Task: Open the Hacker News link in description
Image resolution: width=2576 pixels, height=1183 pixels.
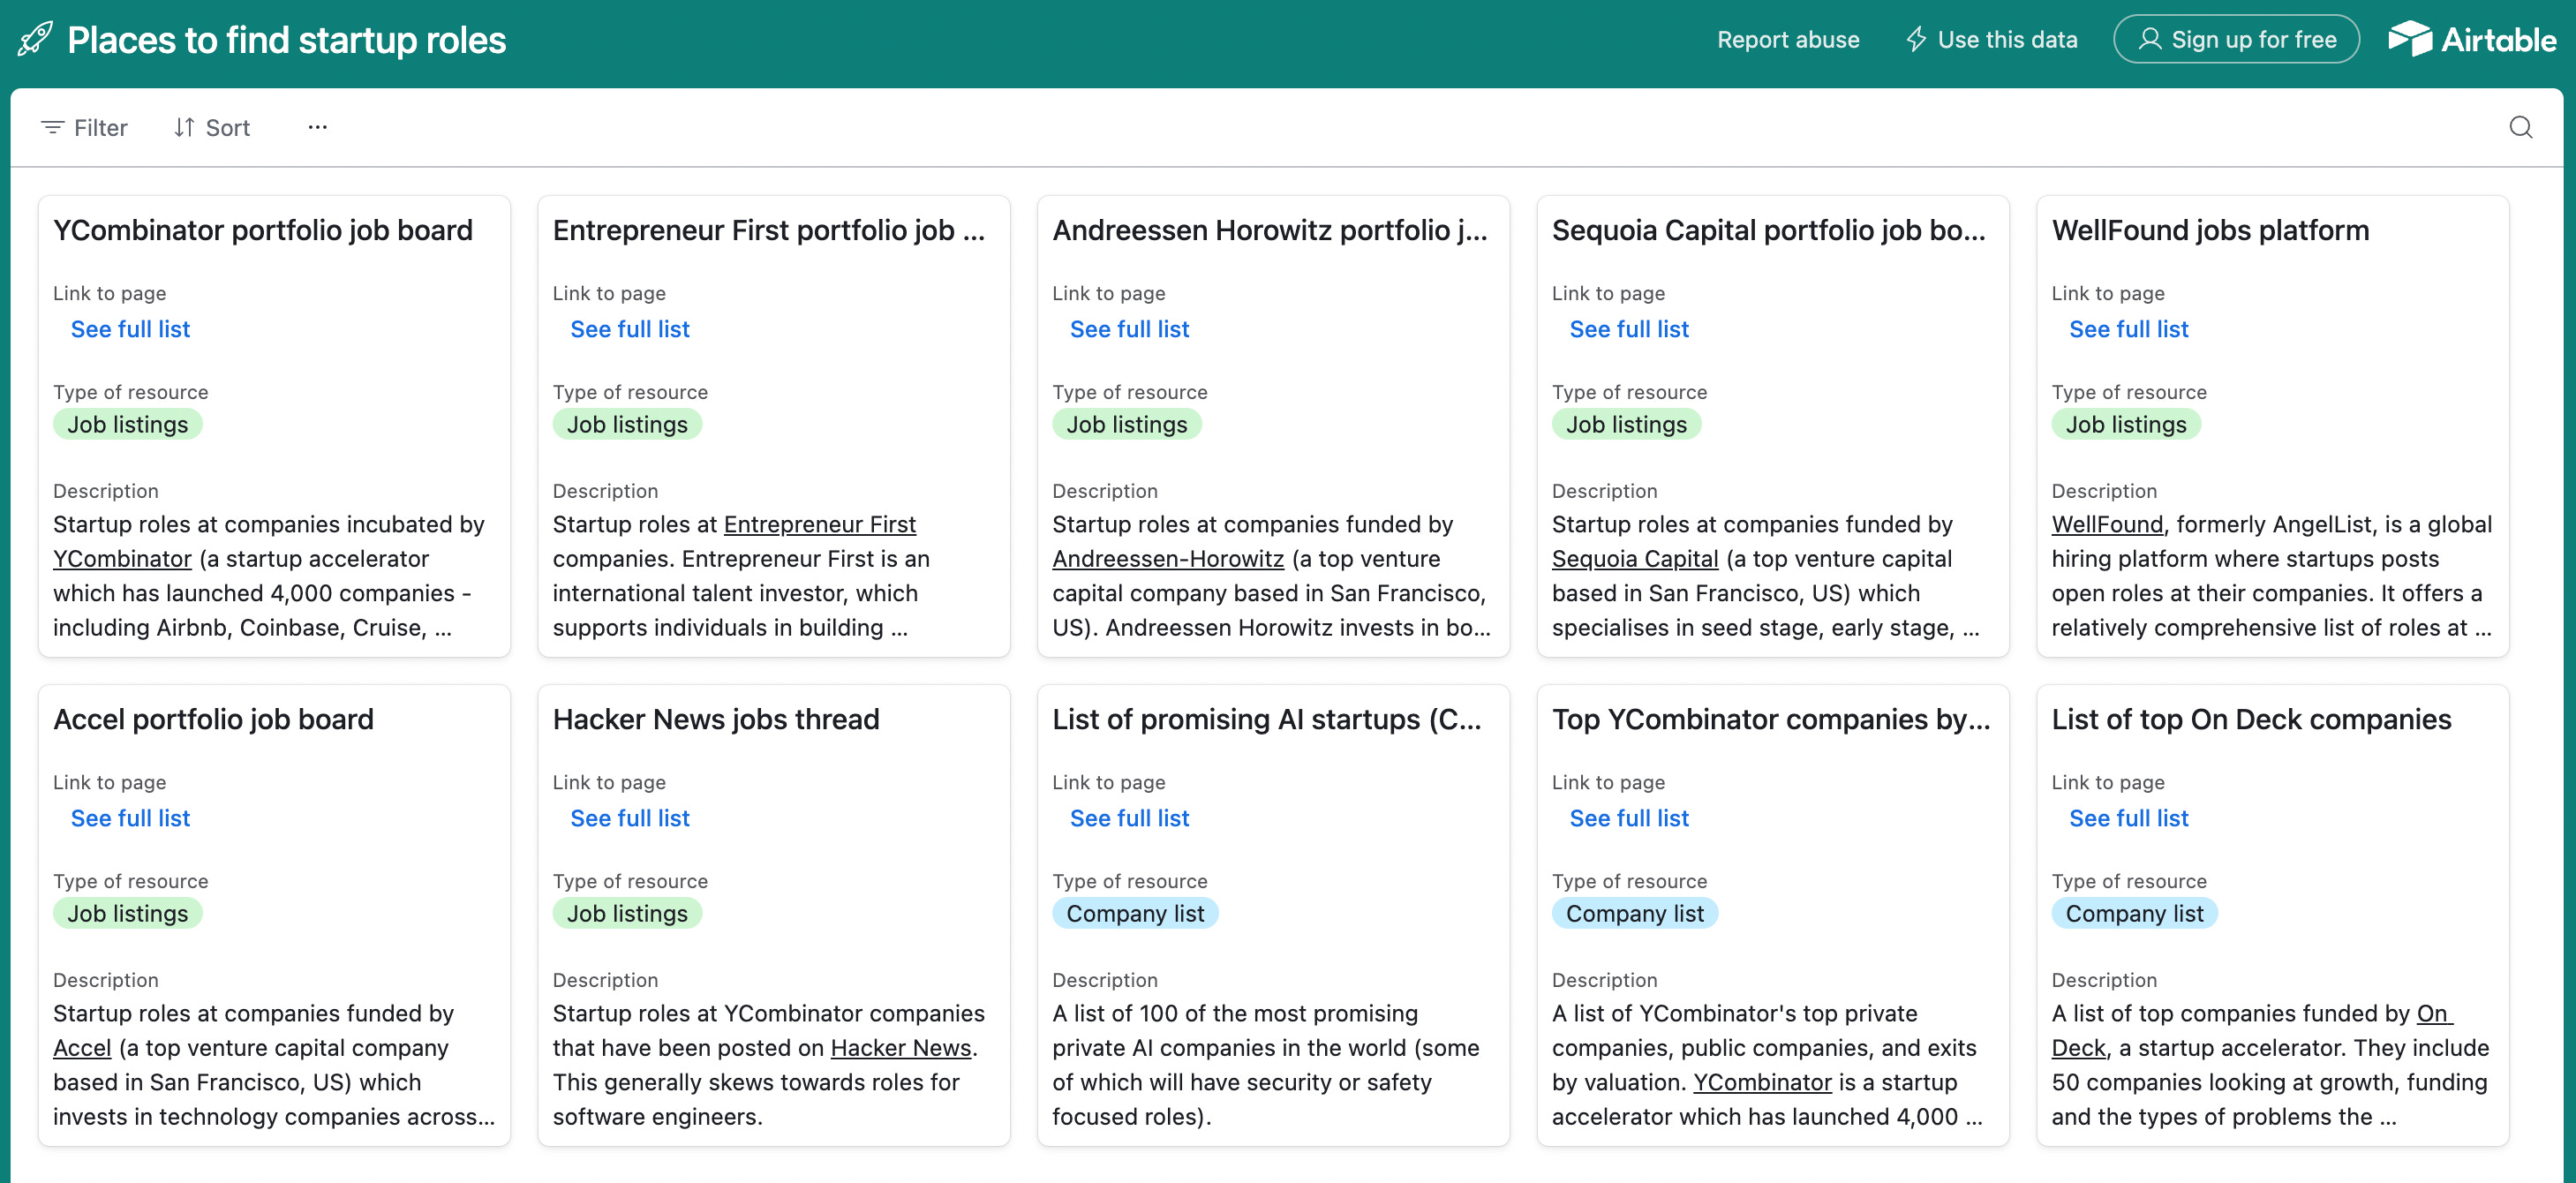Action: 900,1047
